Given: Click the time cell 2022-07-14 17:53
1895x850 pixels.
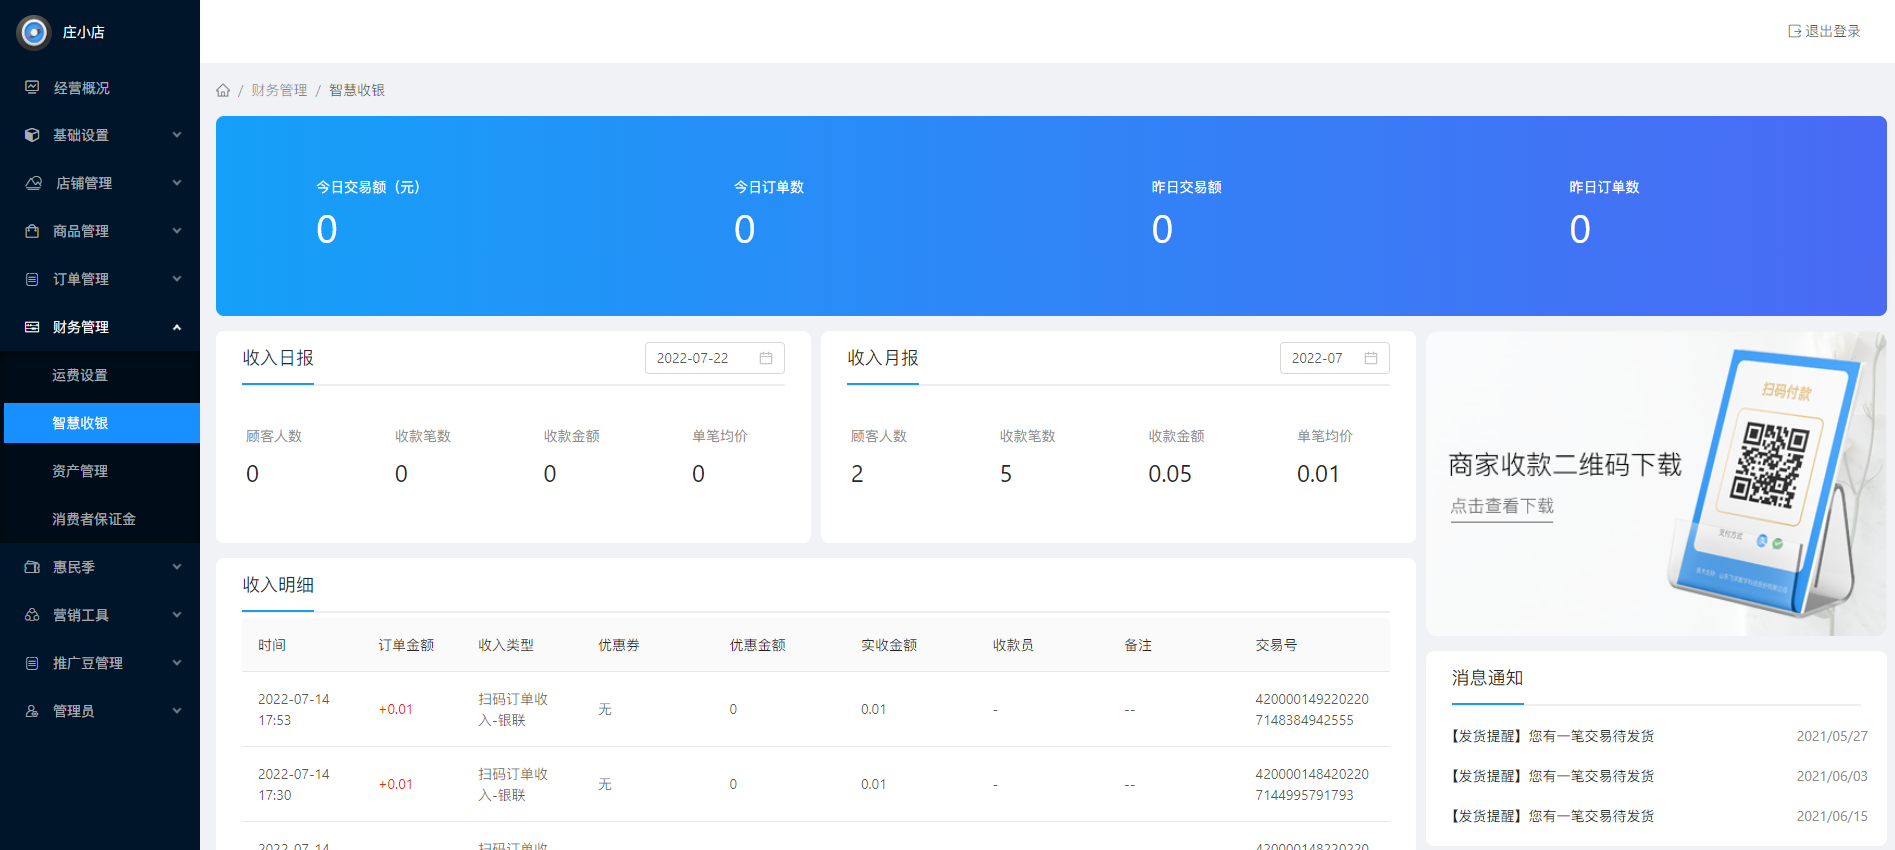Looking at the screenshot, I should [x=294, y=709].
